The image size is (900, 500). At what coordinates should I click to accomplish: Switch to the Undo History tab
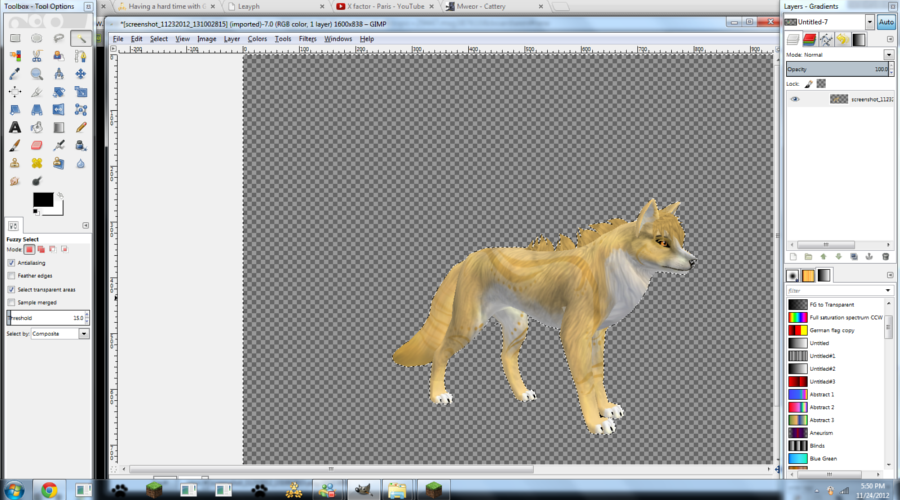(x=842, y=39)
